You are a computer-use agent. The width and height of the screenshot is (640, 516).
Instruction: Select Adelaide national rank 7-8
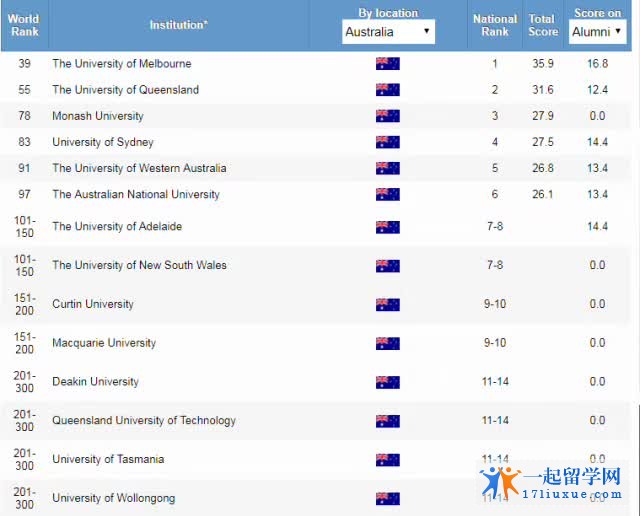coord(495,227)
